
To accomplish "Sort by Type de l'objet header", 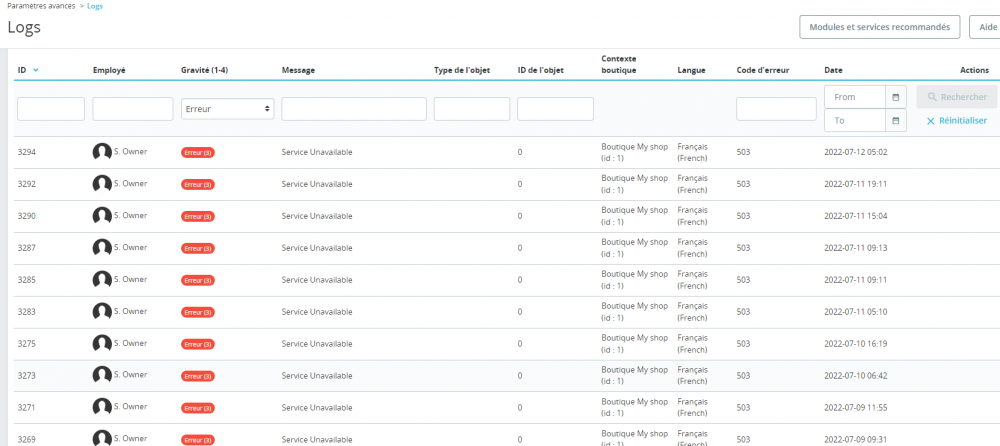I will [462, 70].
